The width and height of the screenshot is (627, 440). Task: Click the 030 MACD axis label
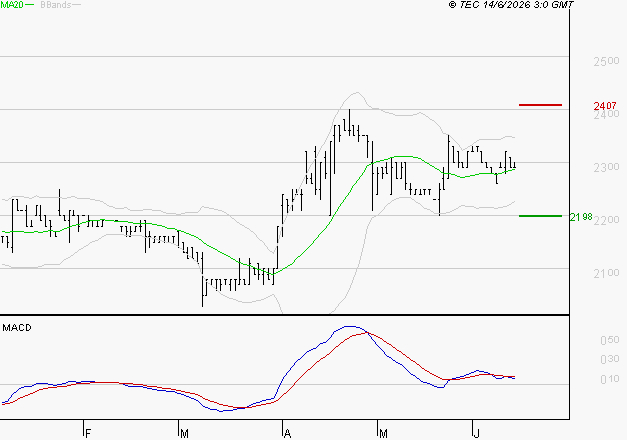point(610,359)
